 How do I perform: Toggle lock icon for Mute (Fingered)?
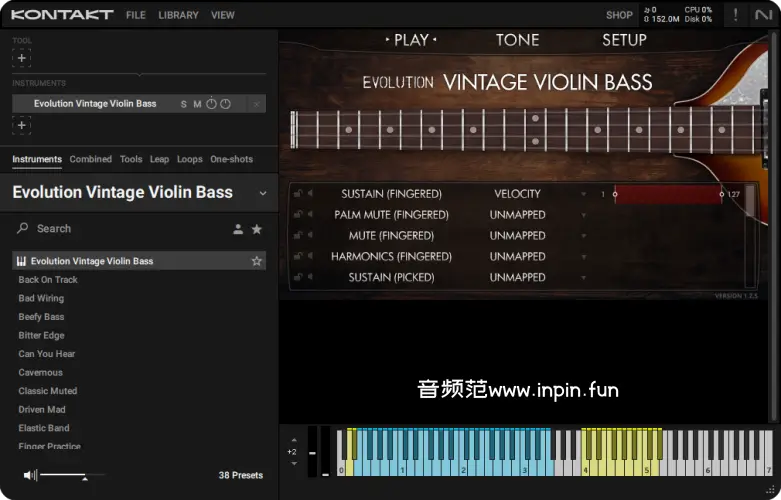click(297, 236)
